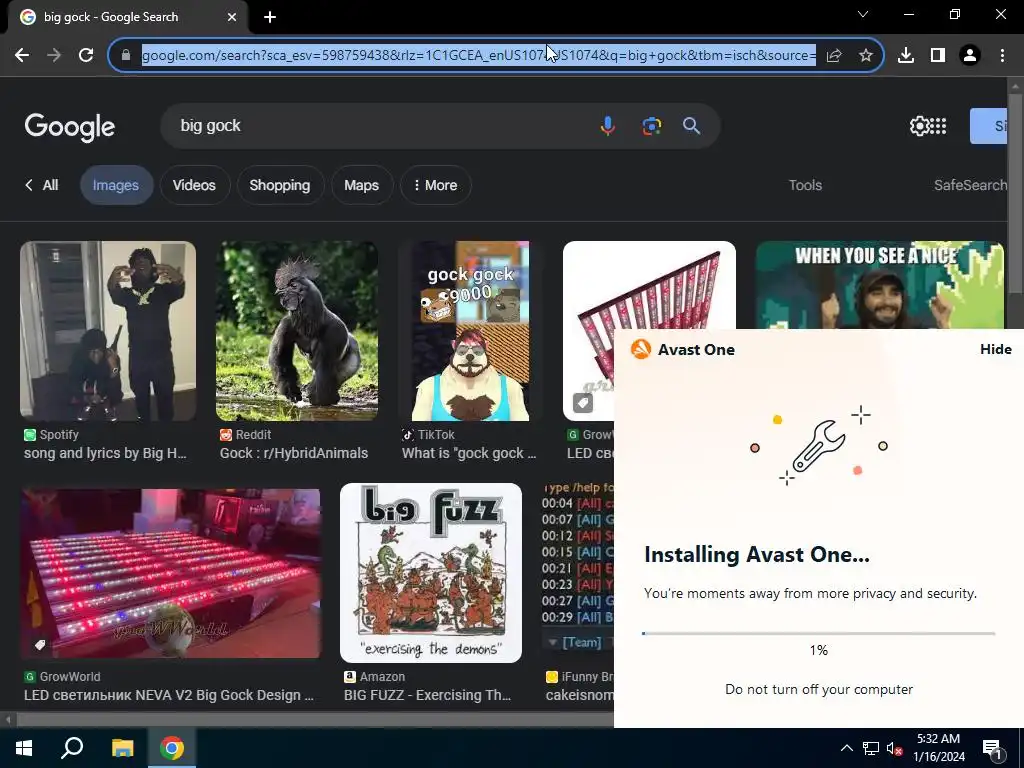Open the search Tools options

[x=805, y=185]
